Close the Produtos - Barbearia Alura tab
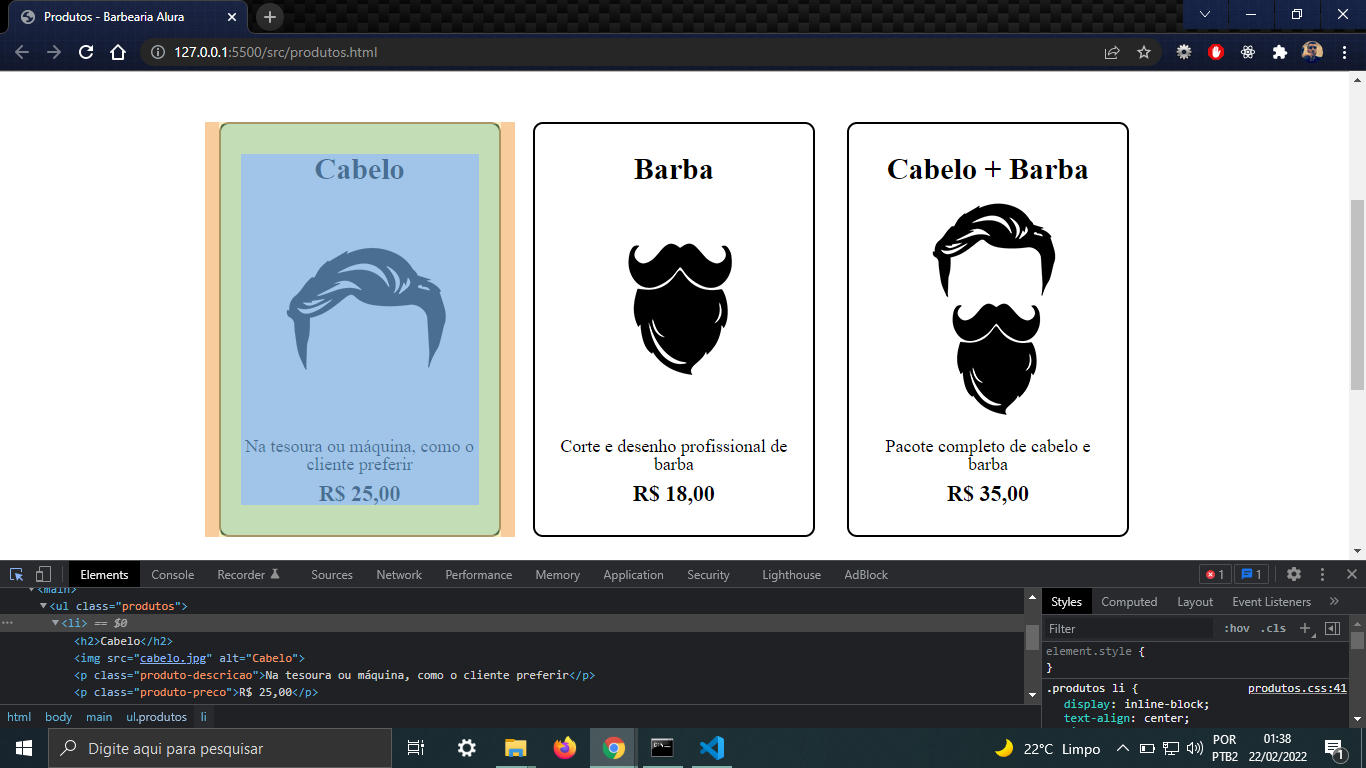Screen dimensions: 1366x768 pos(232,17)
